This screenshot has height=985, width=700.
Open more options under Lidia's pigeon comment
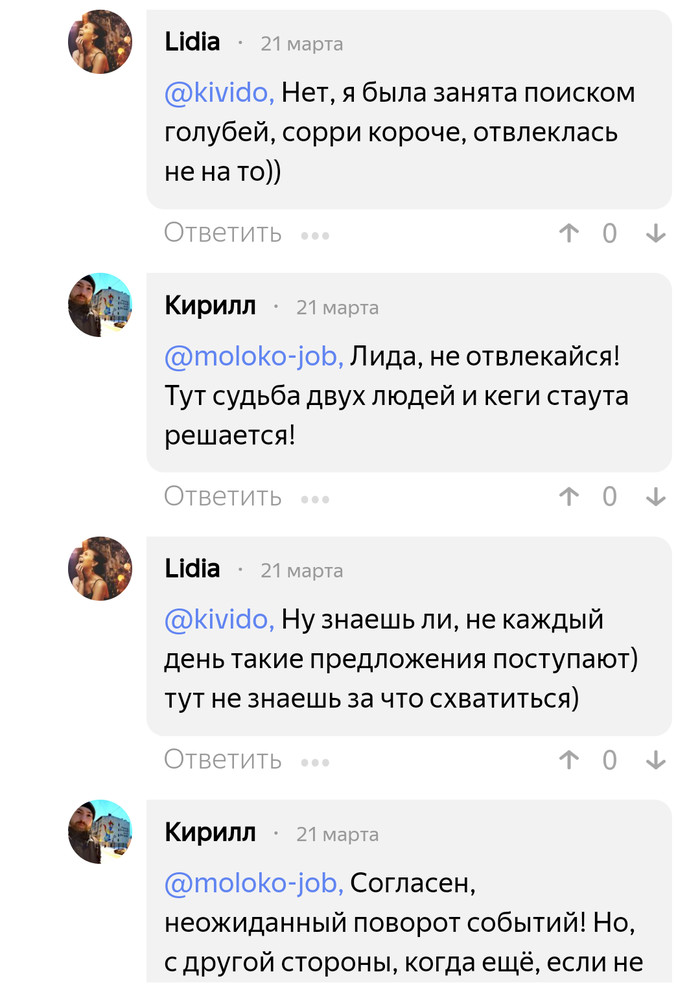tap(315, 236)
